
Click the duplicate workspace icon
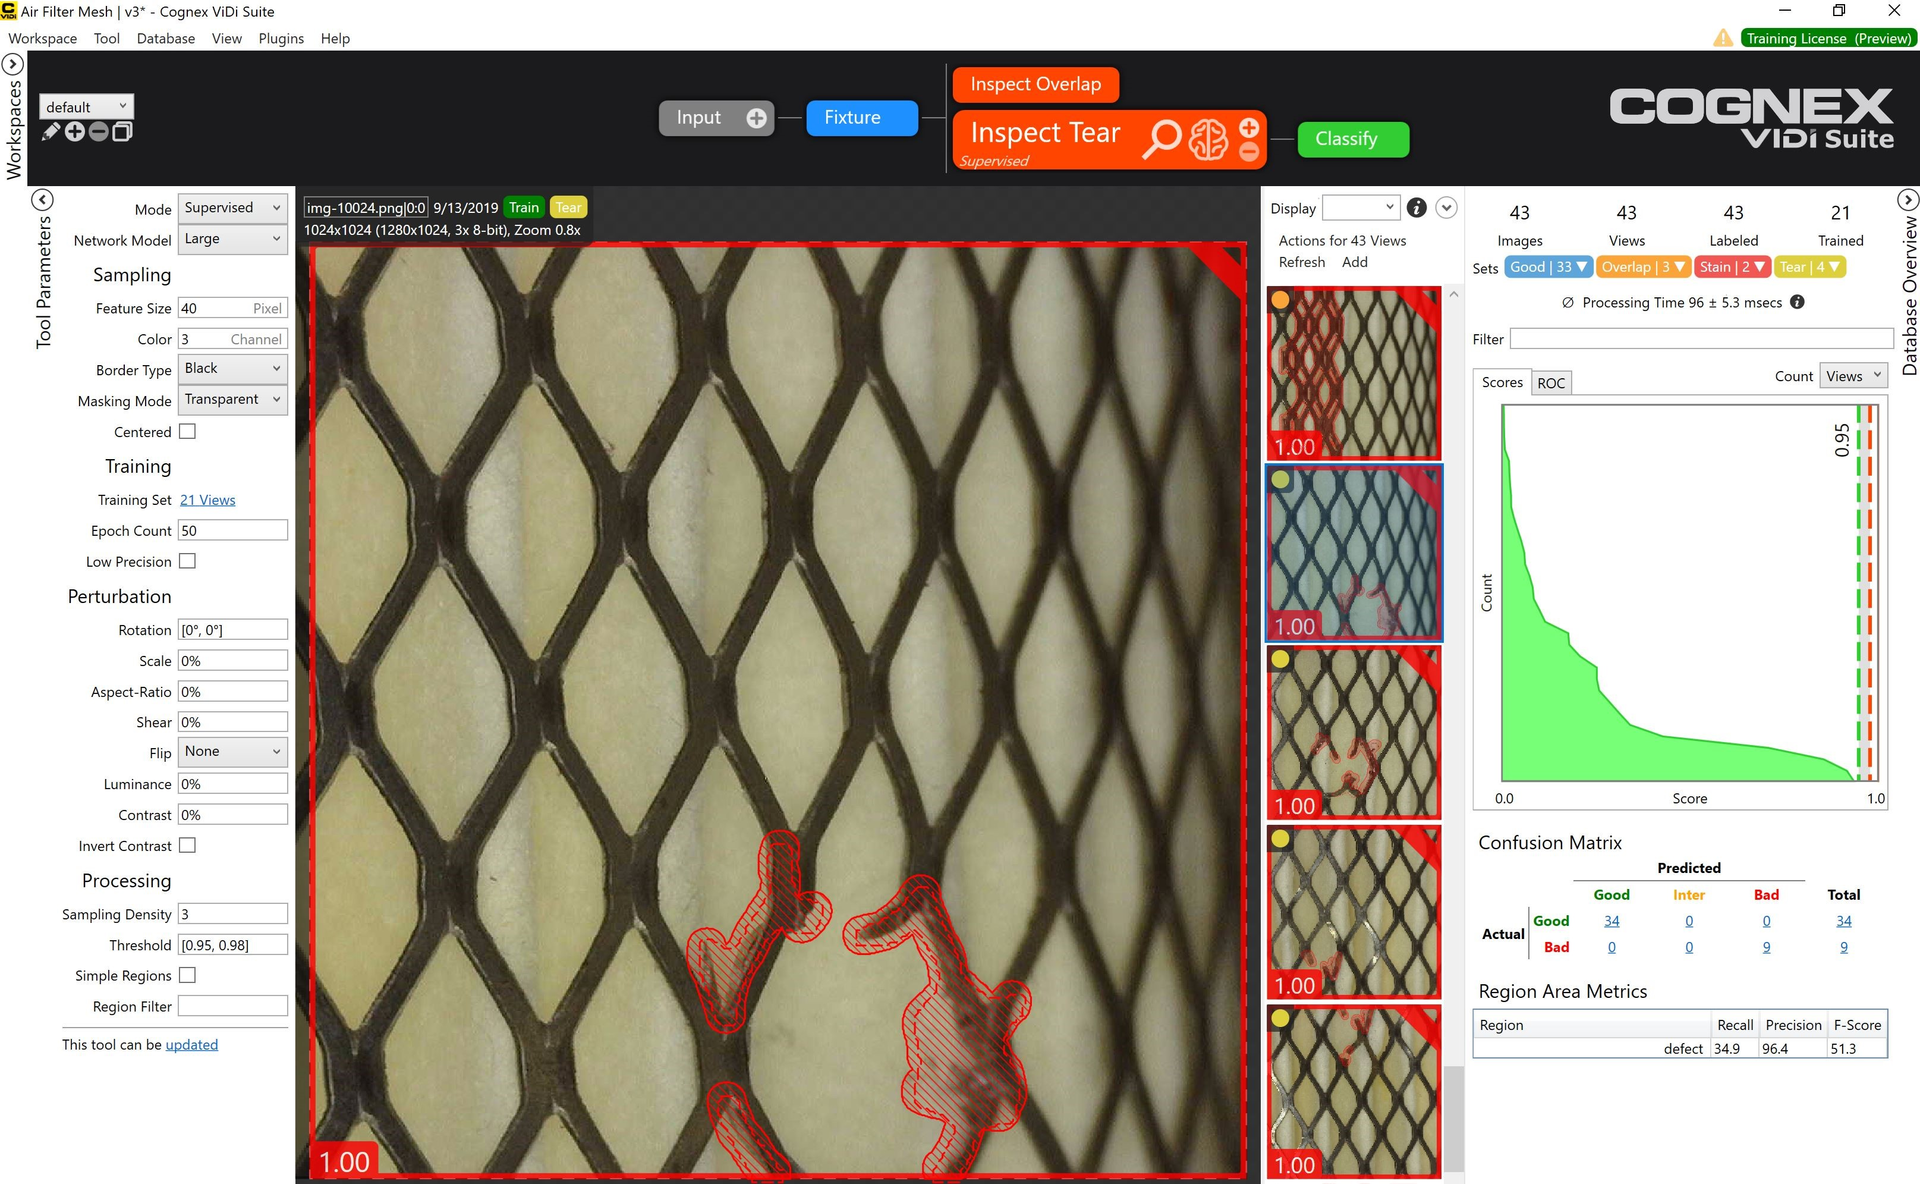pos(121,132)
